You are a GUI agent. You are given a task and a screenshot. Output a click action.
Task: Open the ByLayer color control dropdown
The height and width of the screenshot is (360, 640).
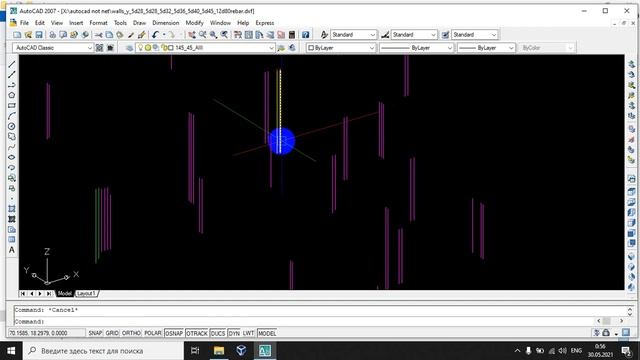click(x=341, y=48)
